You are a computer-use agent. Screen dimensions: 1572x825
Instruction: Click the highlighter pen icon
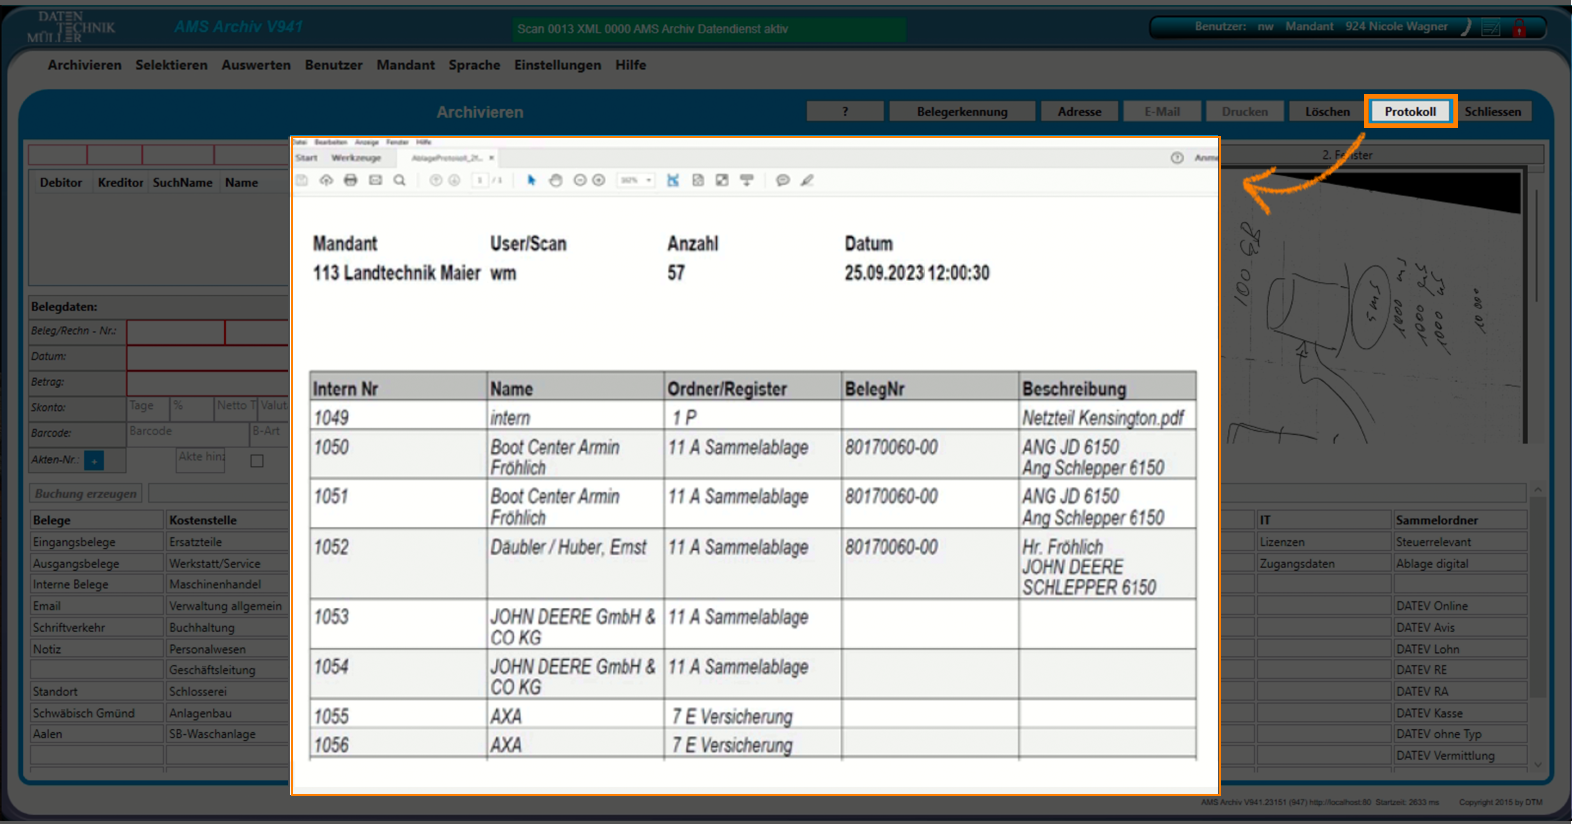coord(807,180)
